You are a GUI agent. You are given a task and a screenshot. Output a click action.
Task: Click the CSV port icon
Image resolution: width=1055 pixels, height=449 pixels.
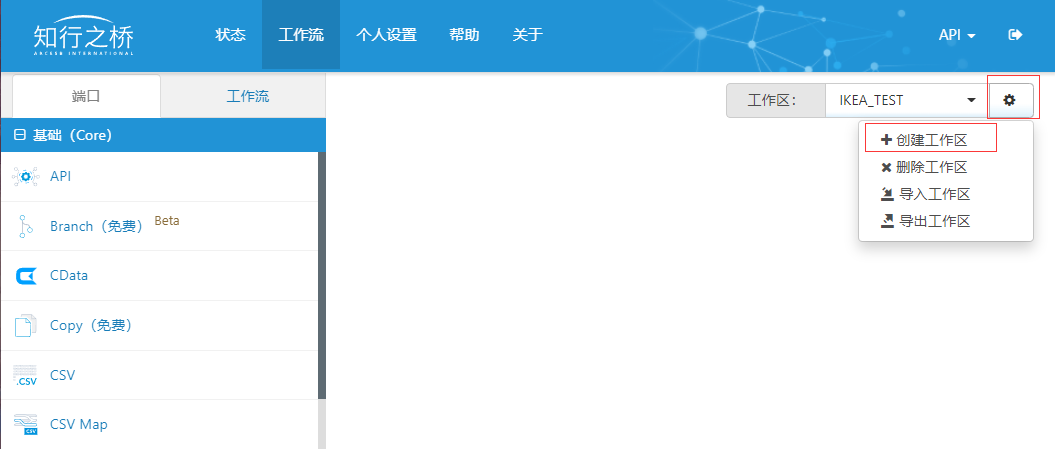click(26, 375)
